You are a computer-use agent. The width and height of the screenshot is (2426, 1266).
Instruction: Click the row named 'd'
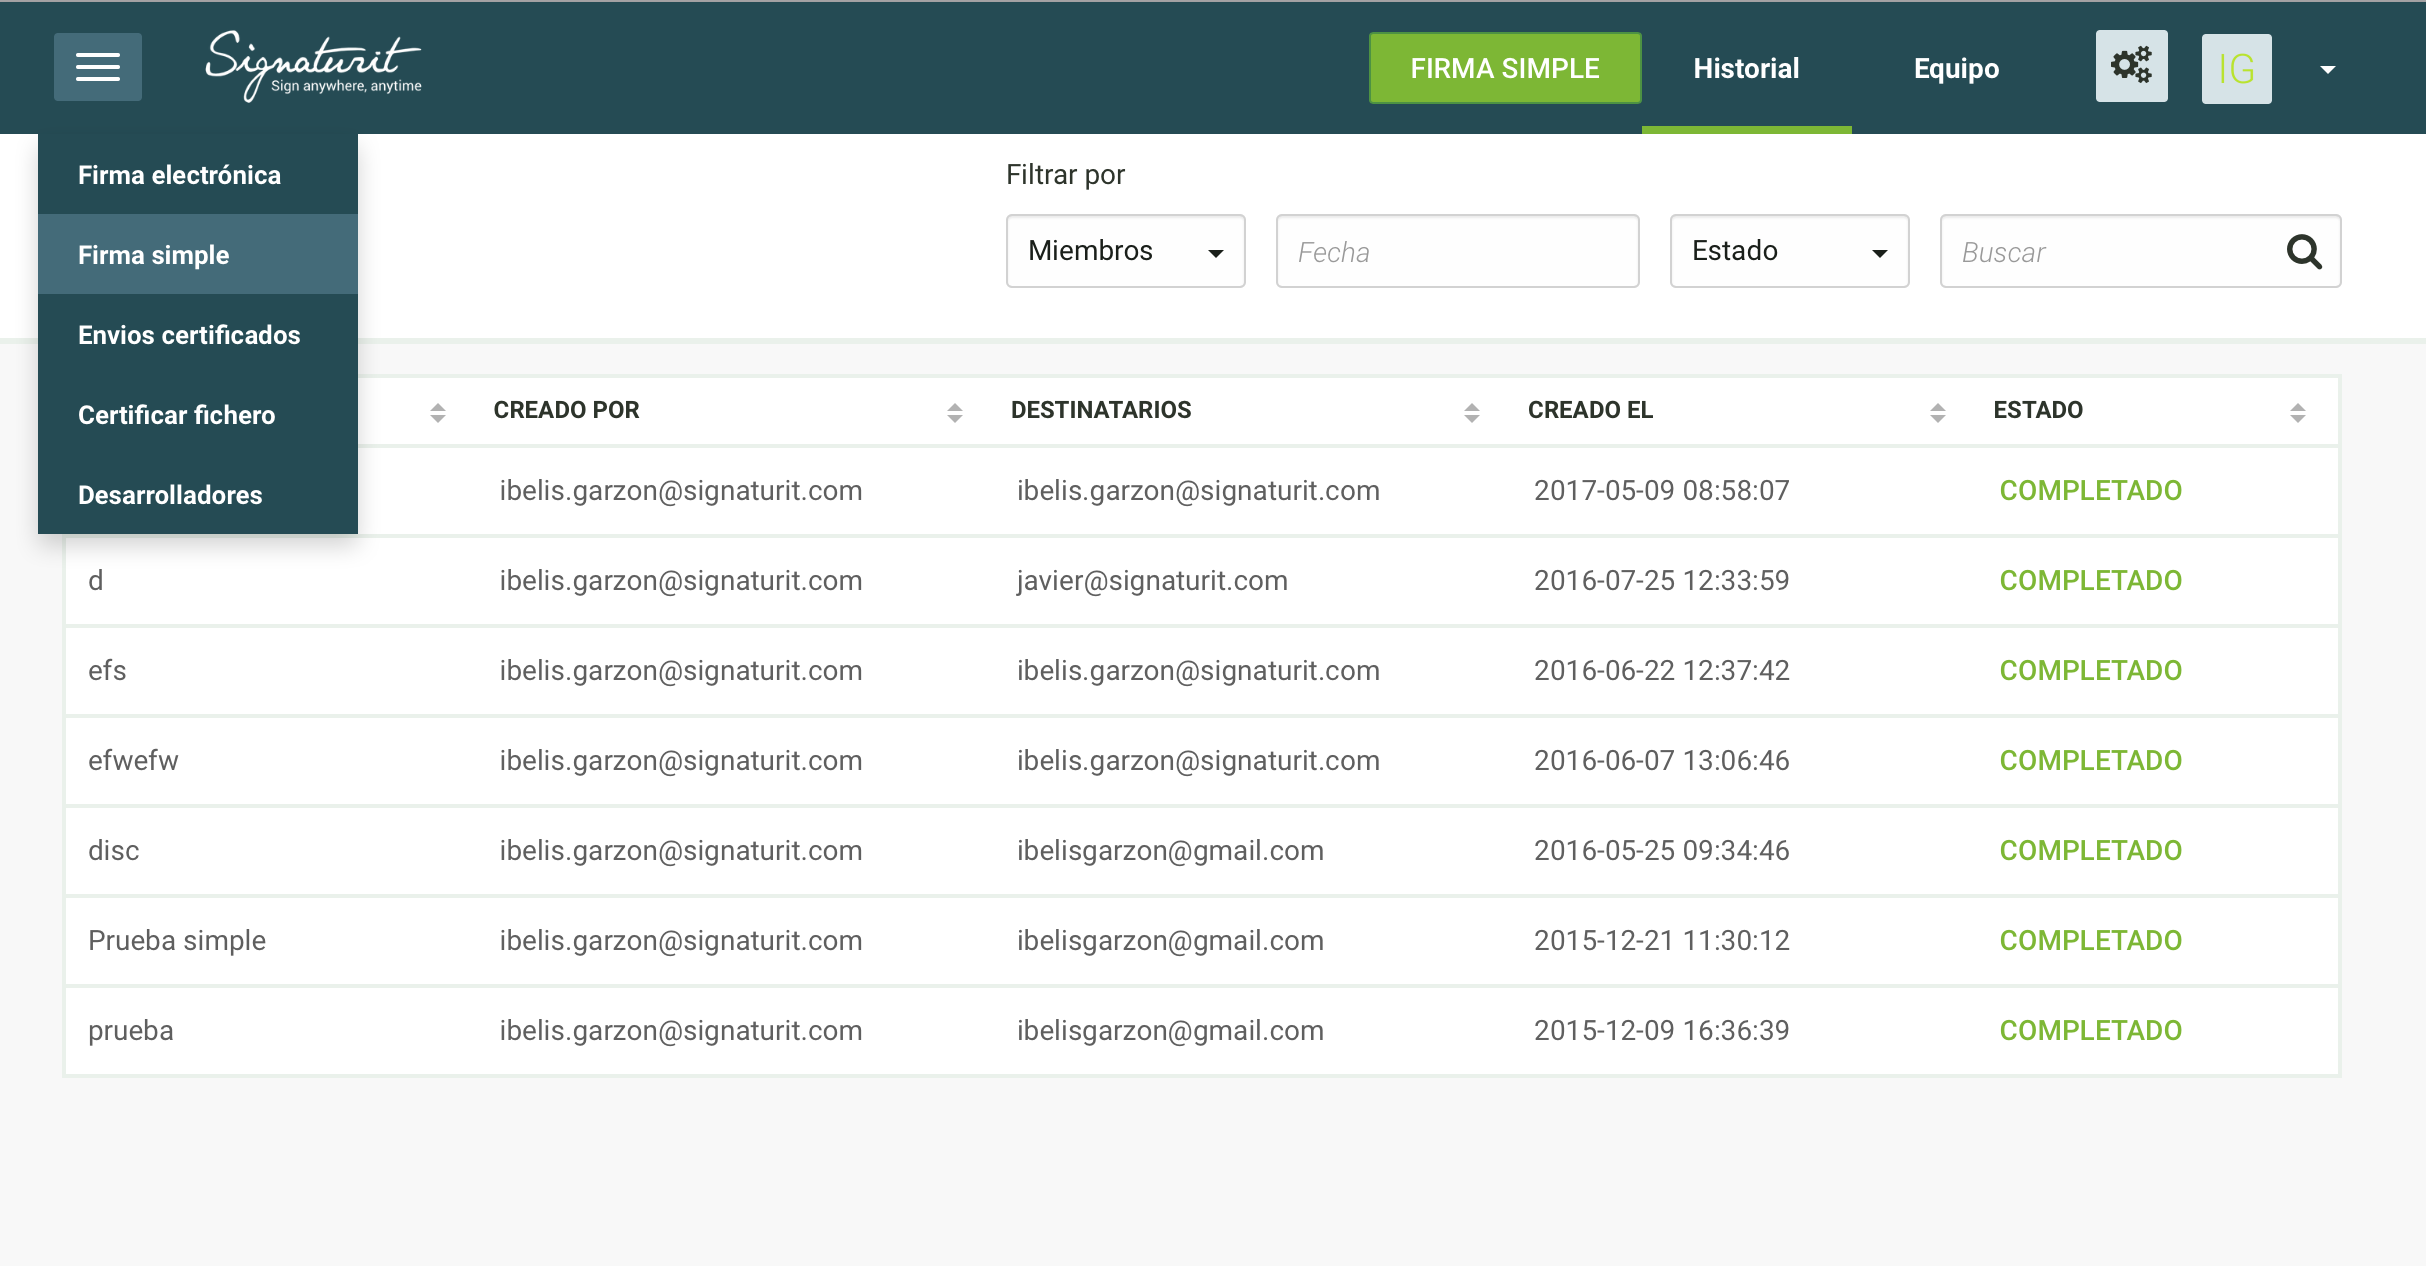(x=1202, y=581)
